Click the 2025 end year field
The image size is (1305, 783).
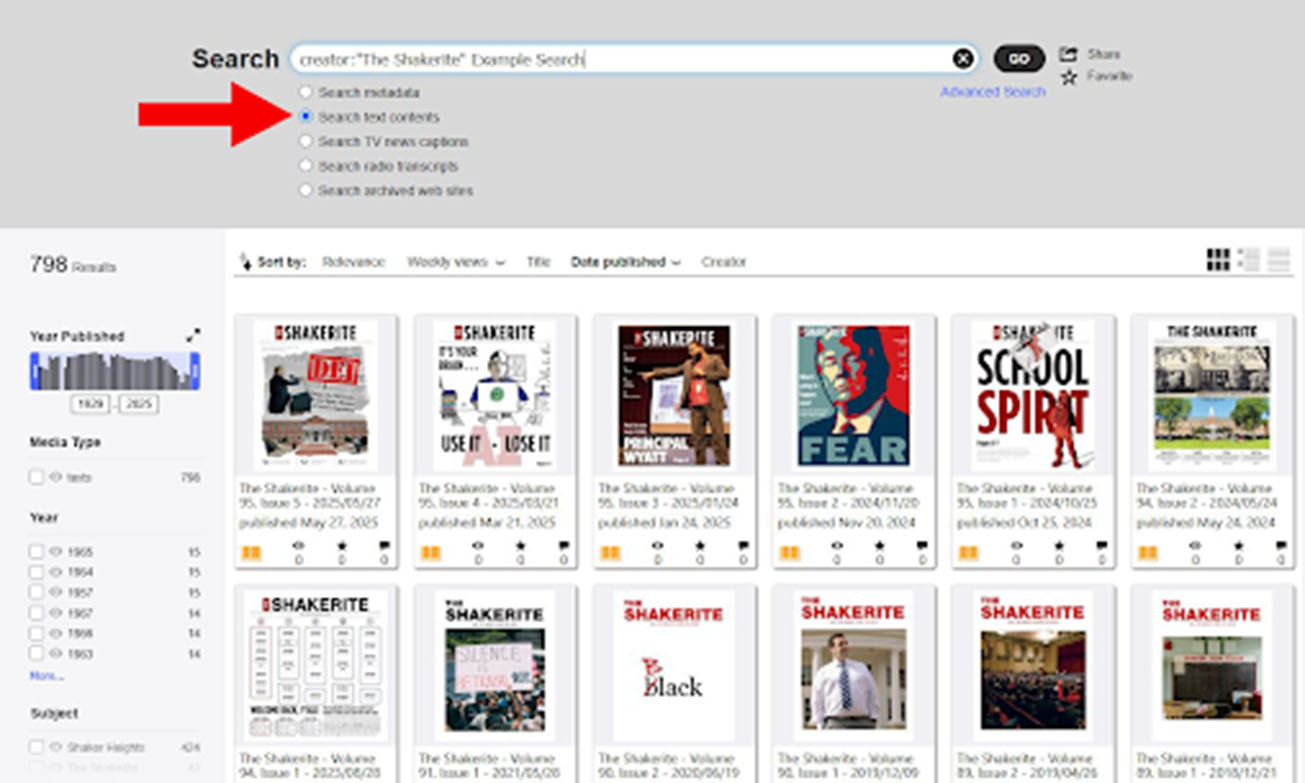[x=139, y=404]
